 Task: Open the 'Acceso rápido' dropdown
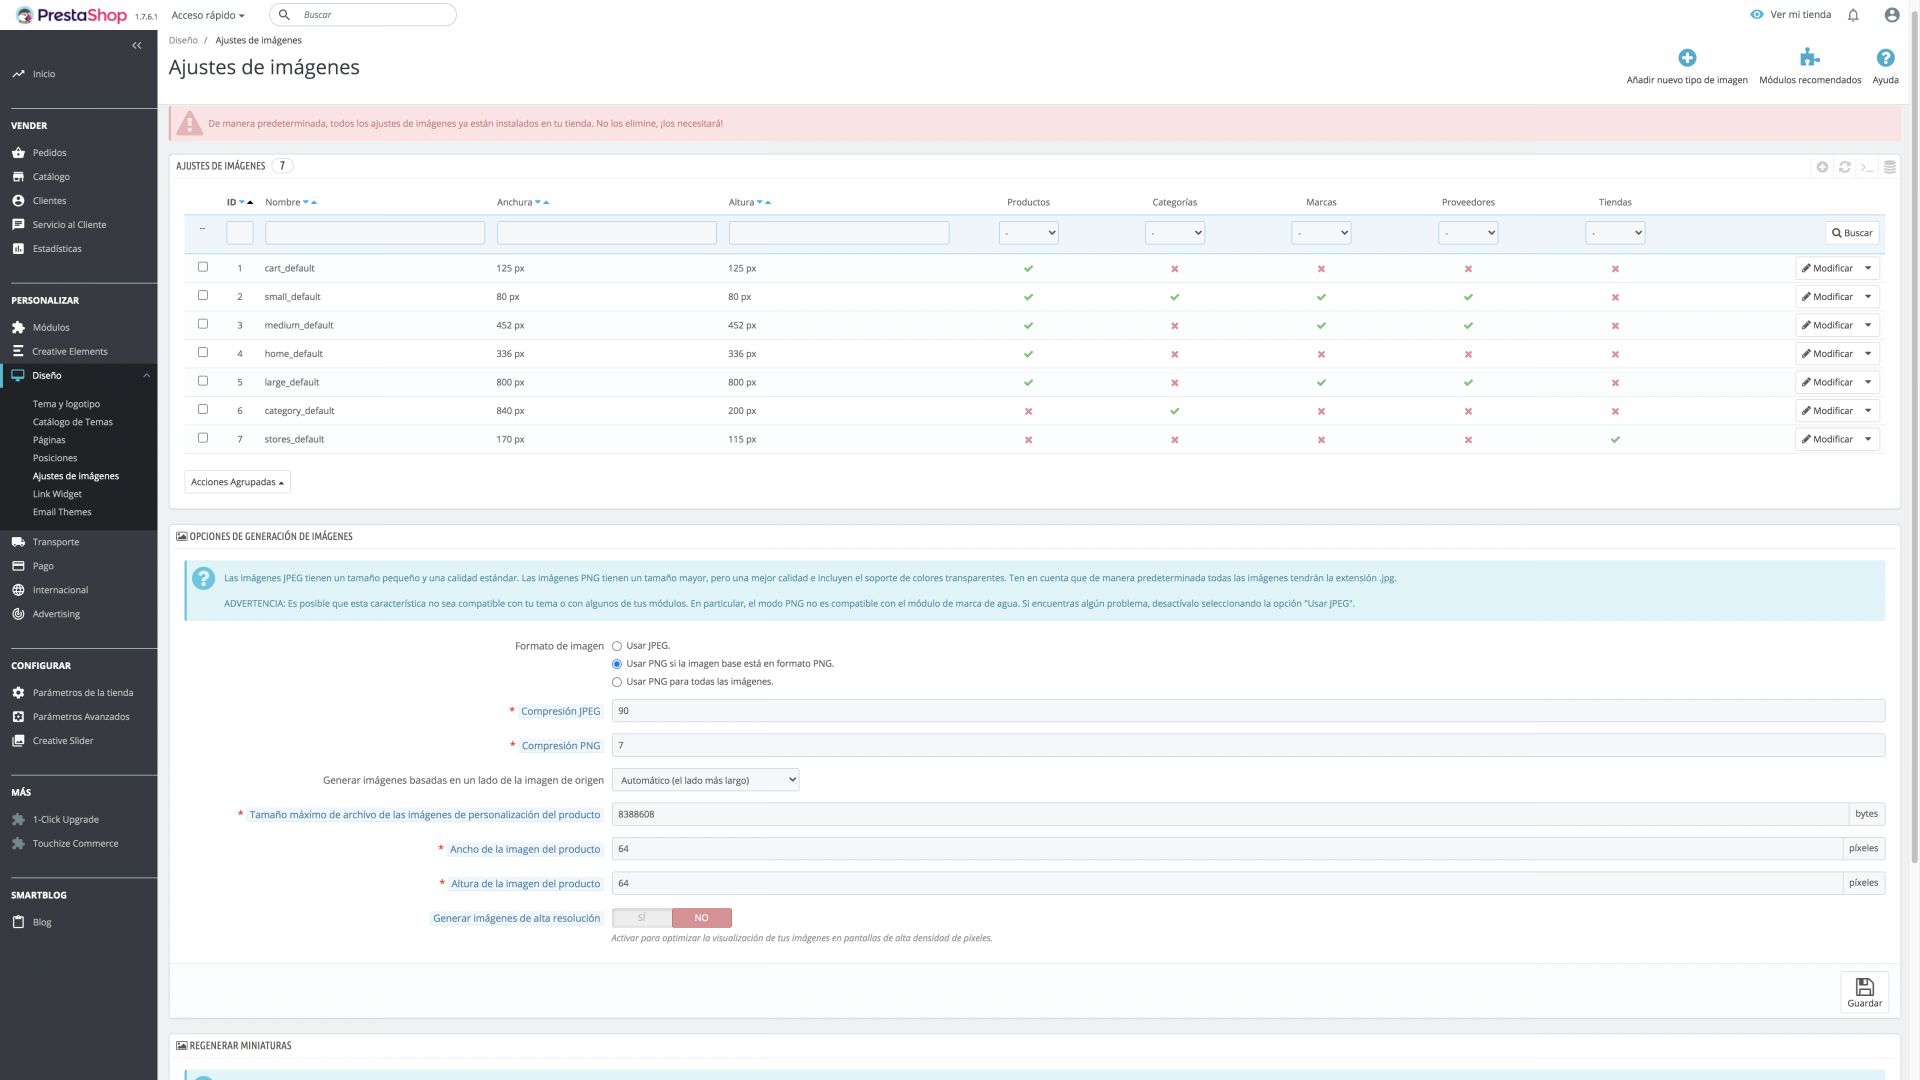click(x=208, y=15)
